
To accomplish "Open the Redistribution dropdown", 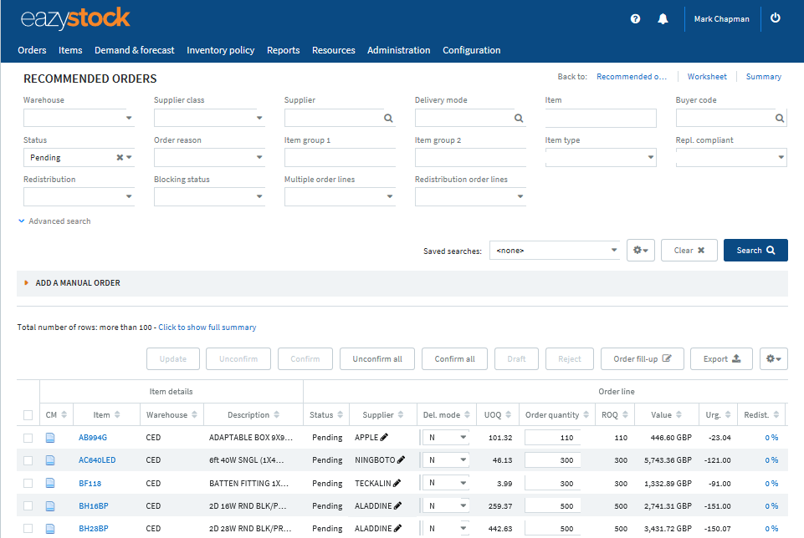I will [x=78, y=196].
